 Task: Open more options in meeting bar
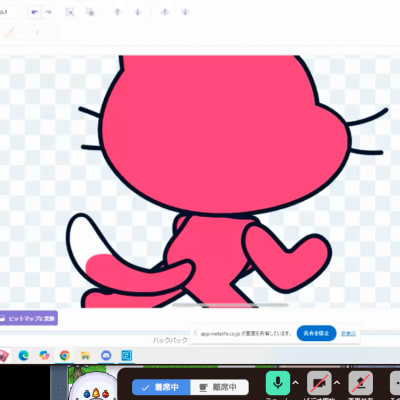pyautogui.click(x=395, y=383)
